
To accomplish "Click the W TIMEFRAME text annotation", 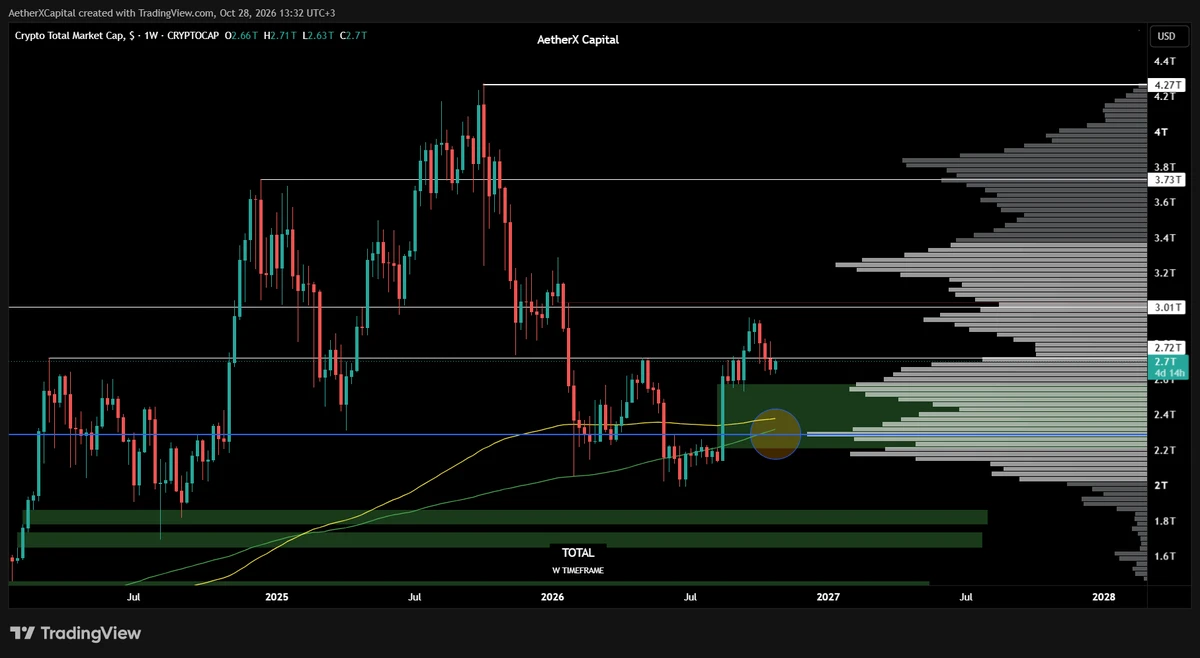I will [x=578, y=570].
